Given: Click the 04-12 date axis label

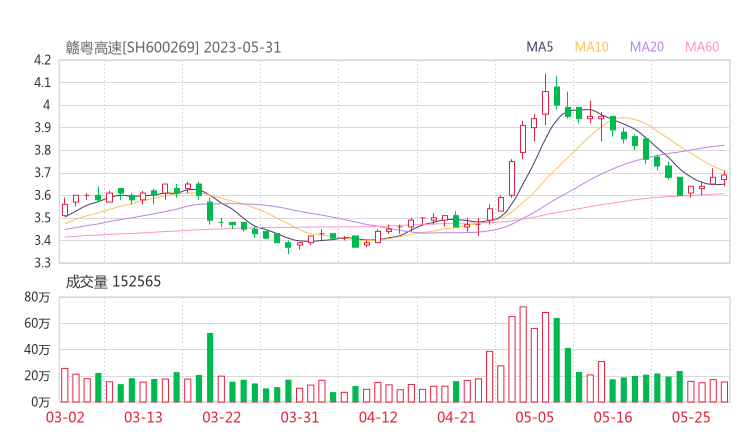Looking at the screenshot, I should [x=378, y=417].
